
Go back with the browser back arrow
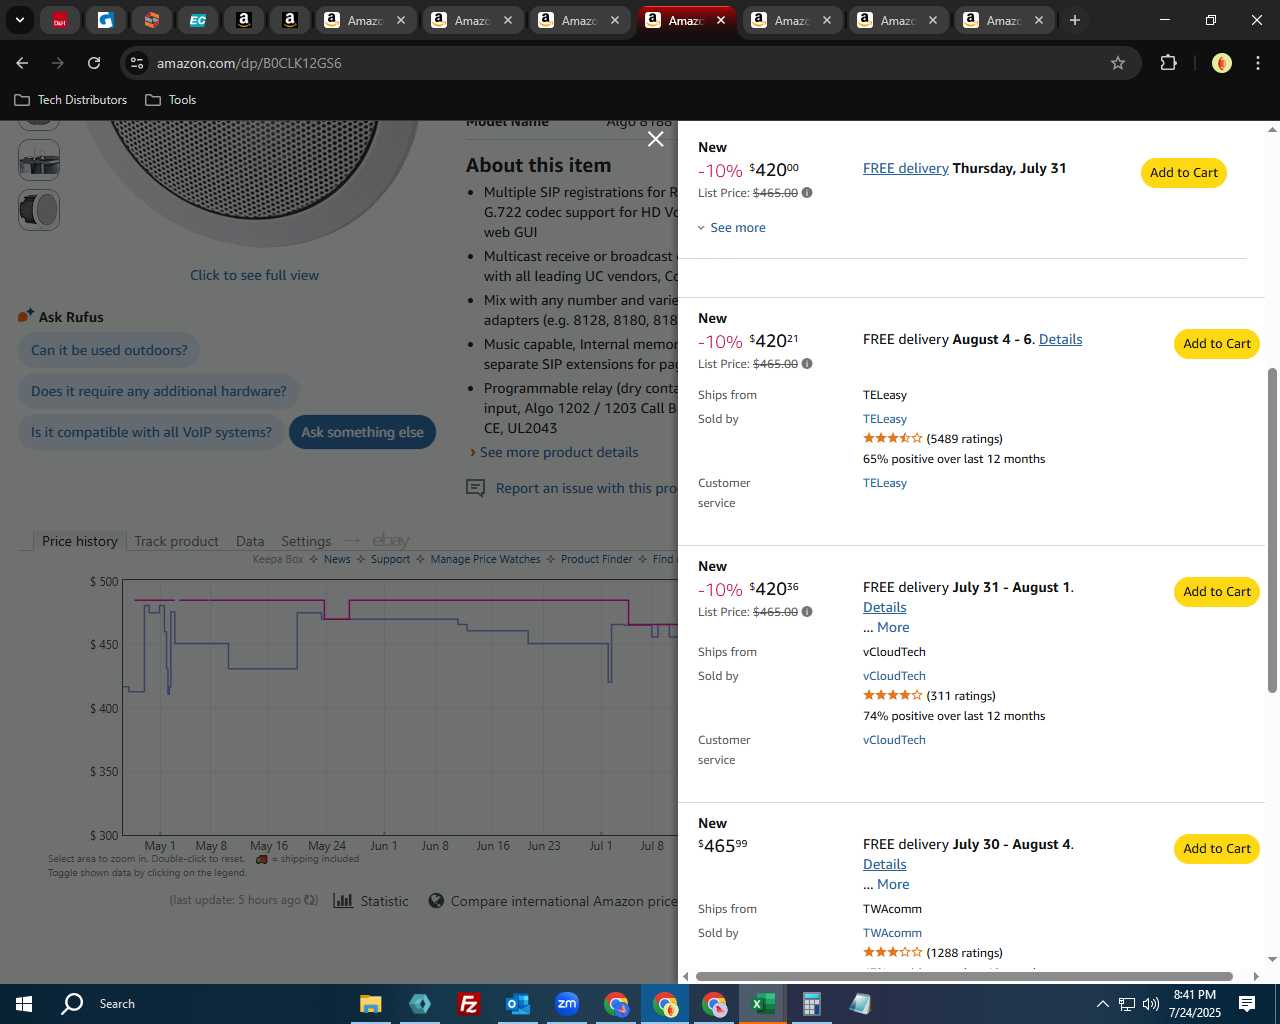coord(22,63)
